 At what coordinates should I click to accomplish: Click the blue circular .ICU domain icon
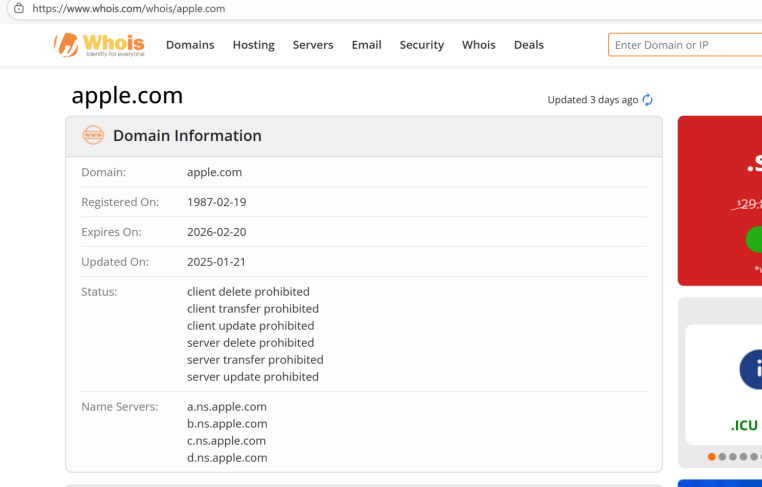750,369
